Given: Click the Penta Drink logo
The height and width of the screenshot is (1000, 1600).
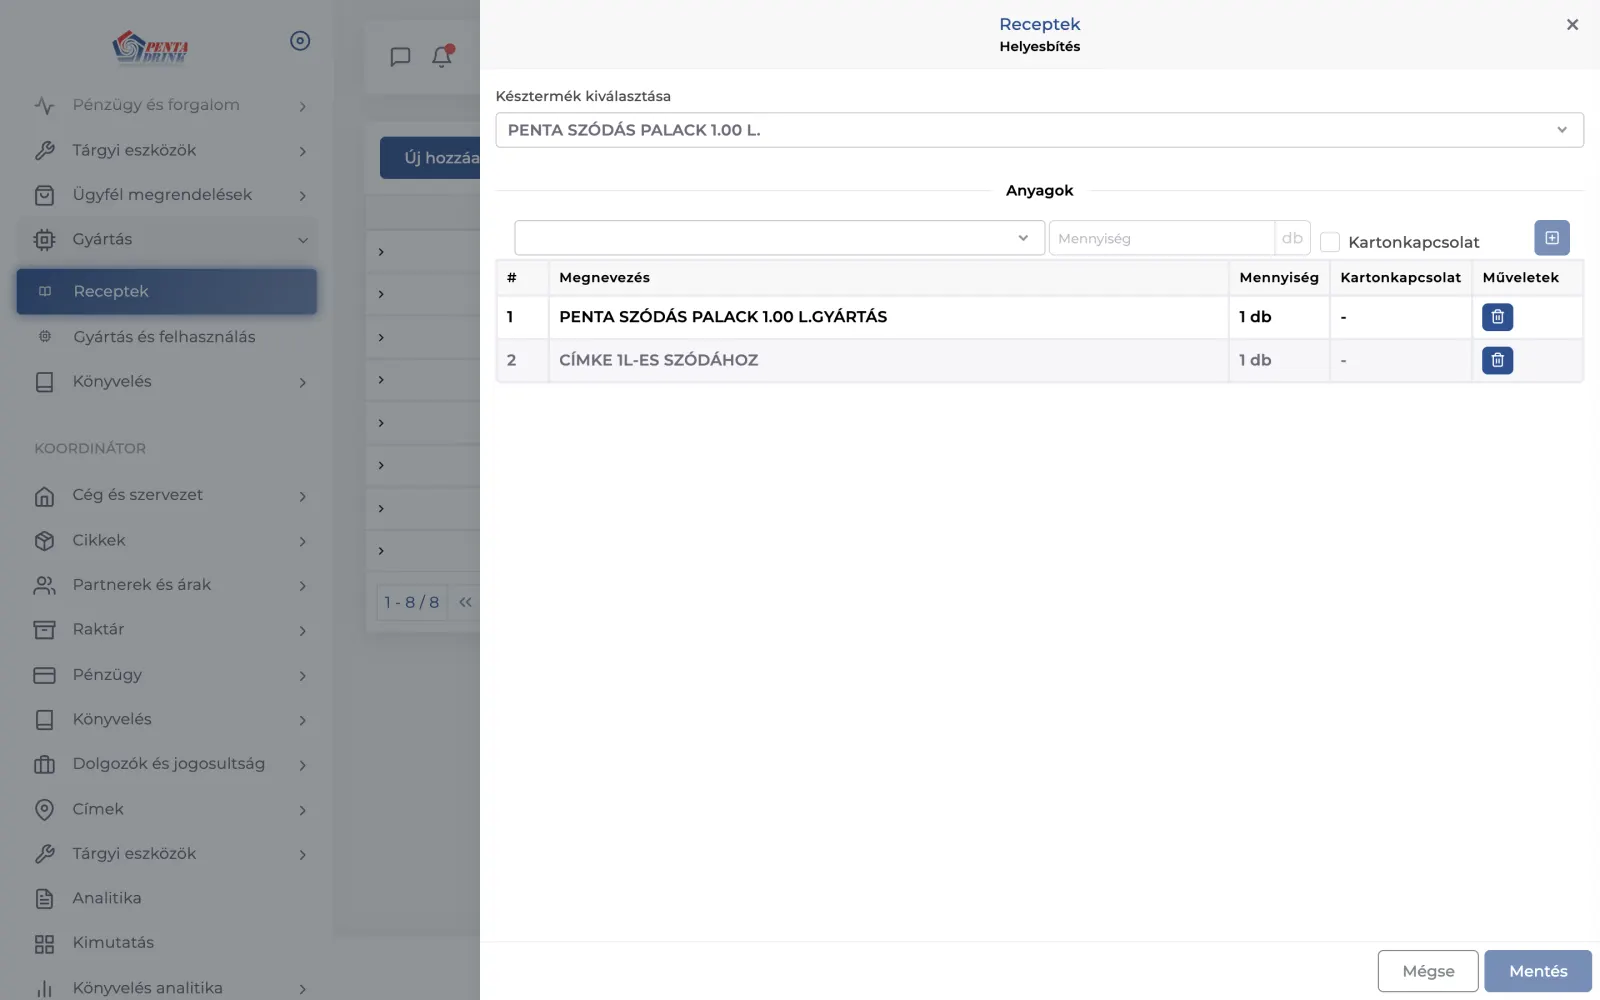Looking at the screenshot, I should tap(150, 46).
